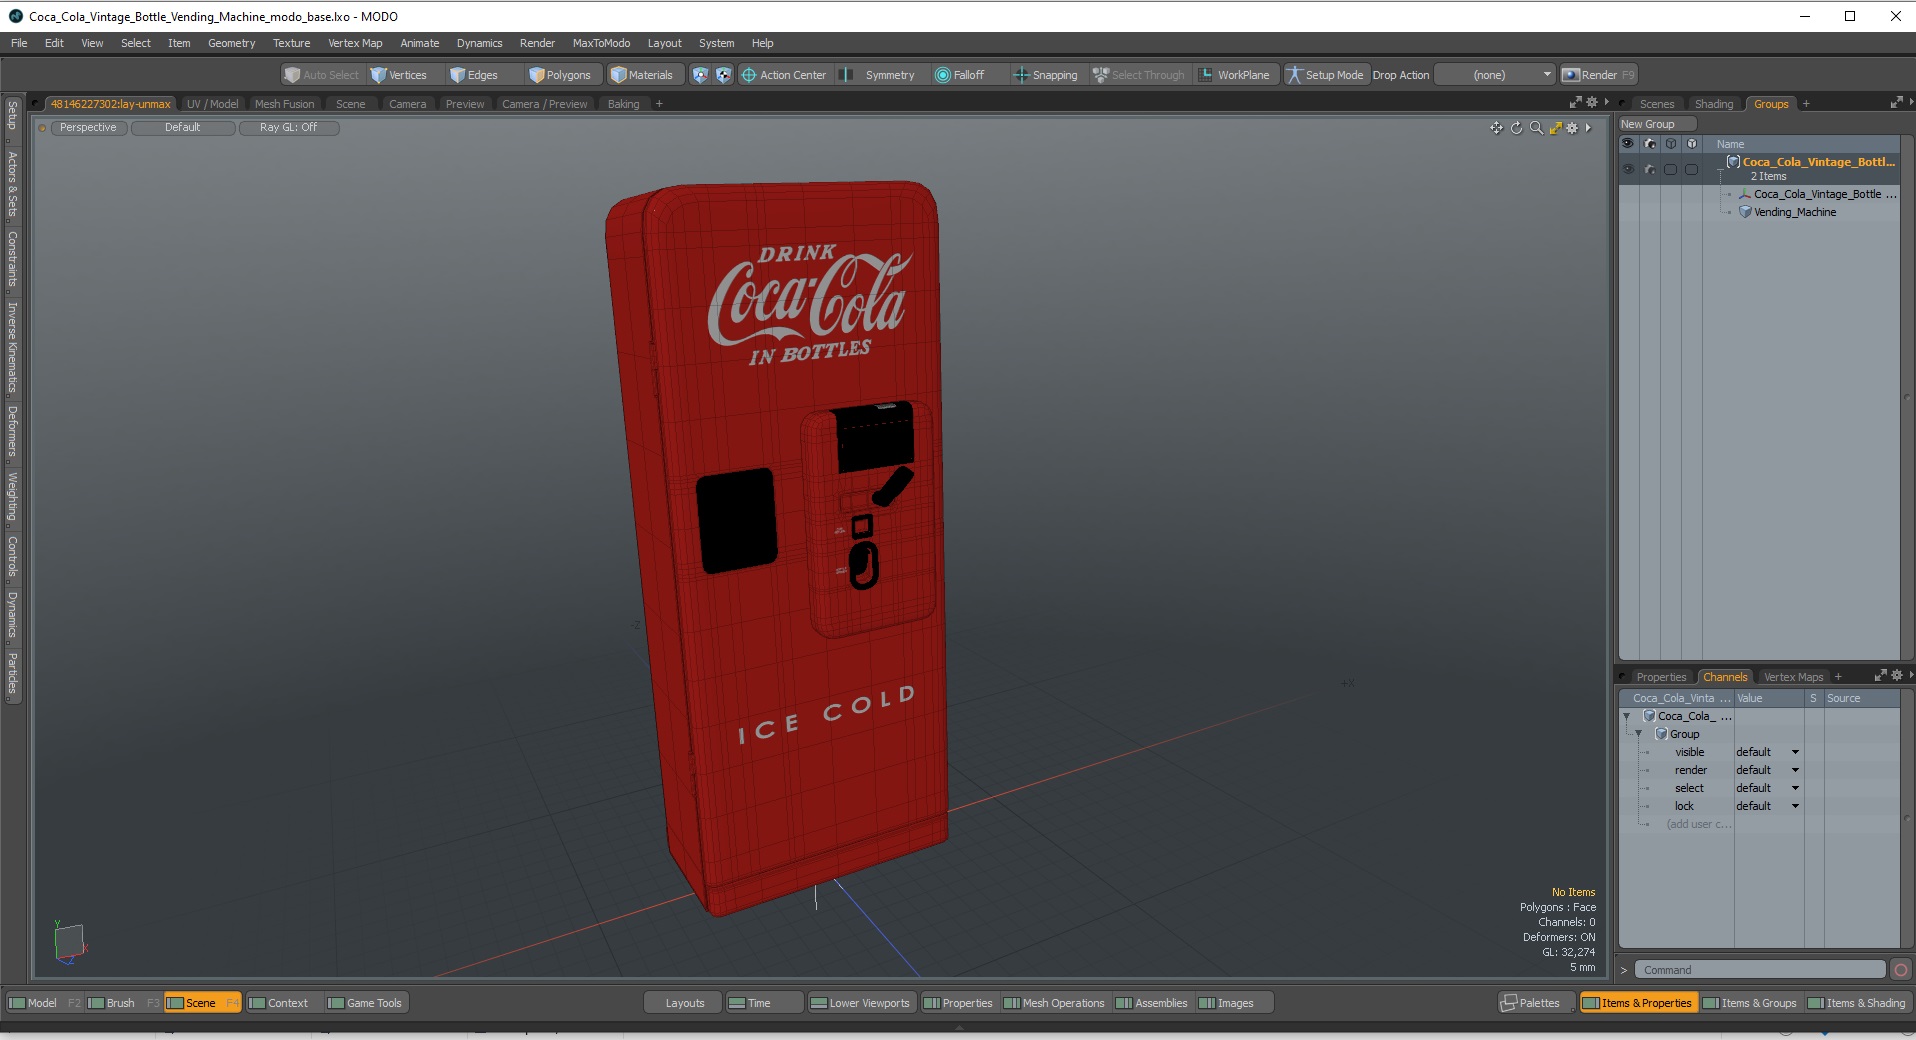This screenshot has height=1040, width=1916.
Task: Open gear options of Channels panel
Action: (x=1896, y=676)
